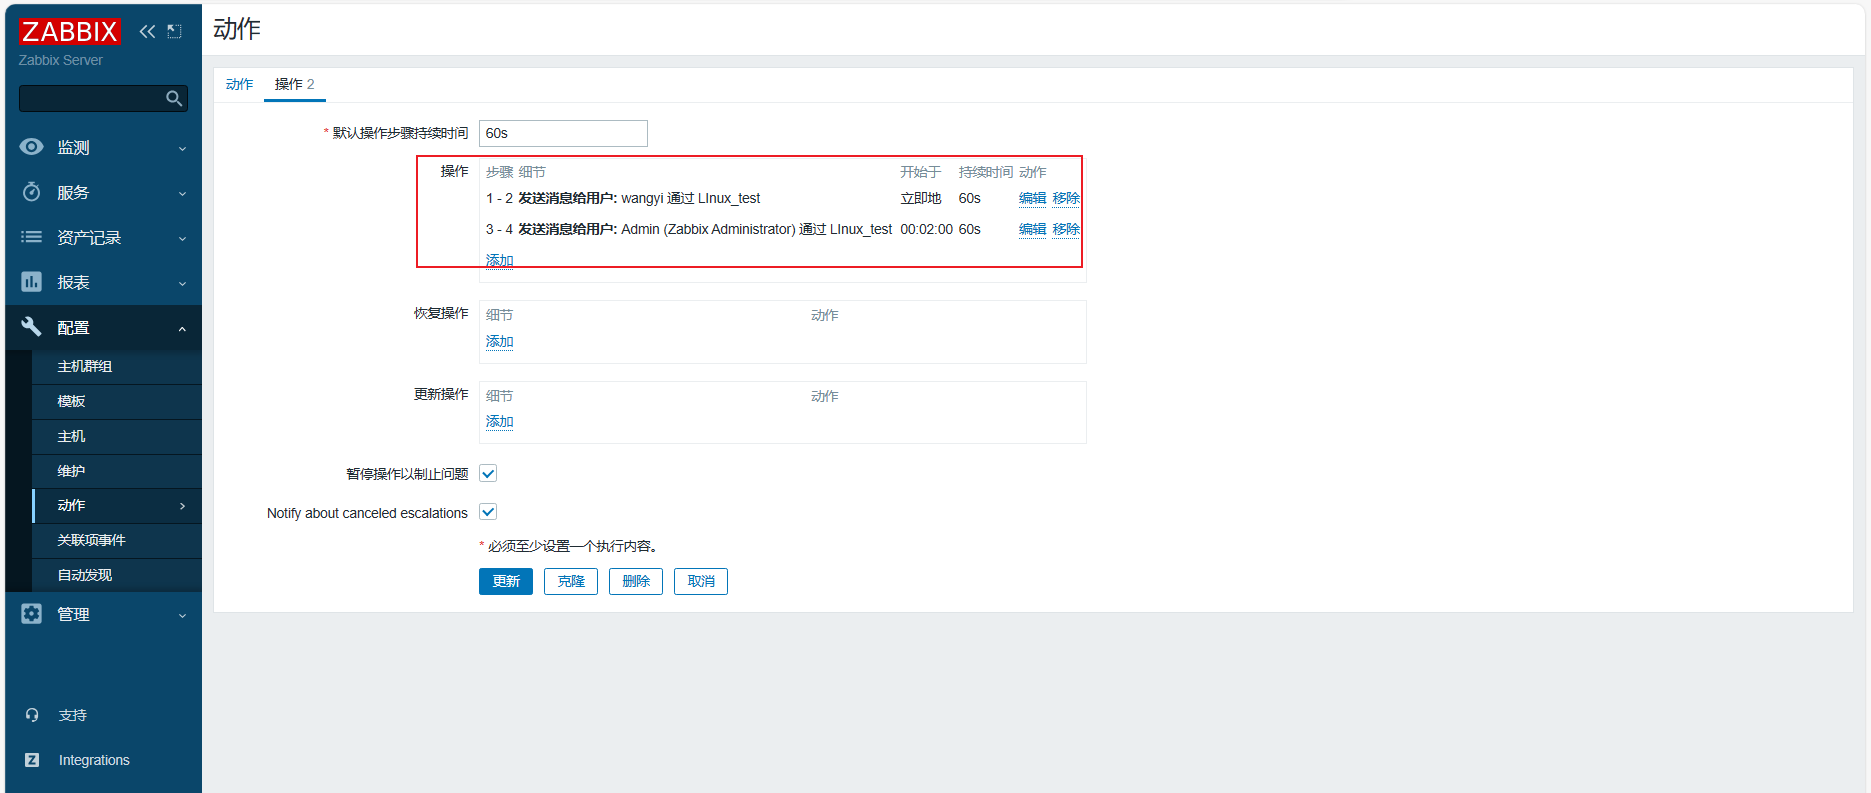Screen dimensions: 1871x793
Task: Click the 监测 eye icon
Action: tap(32, 147)
